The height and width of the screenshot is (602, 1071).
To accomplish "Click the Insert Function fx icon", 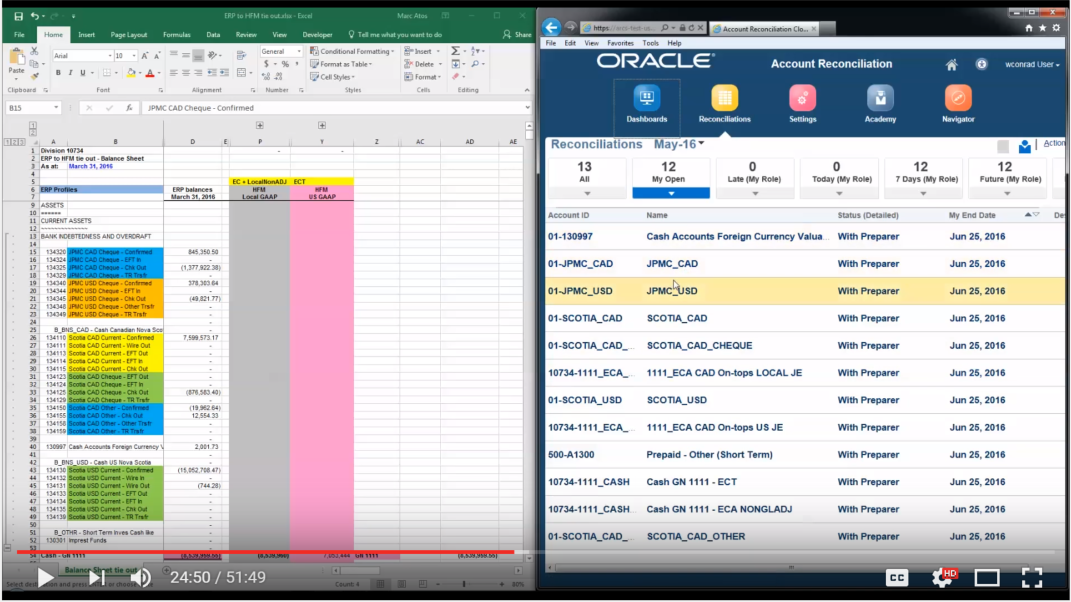I will (x=128, y=108).
